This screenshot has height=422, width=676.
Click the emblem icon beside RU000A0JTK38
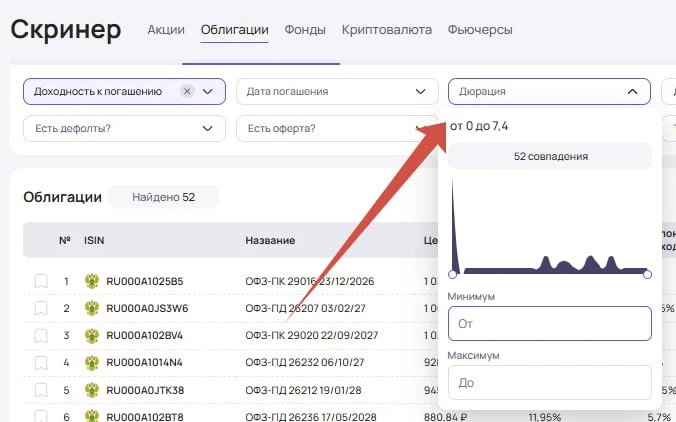click(92, 390)
